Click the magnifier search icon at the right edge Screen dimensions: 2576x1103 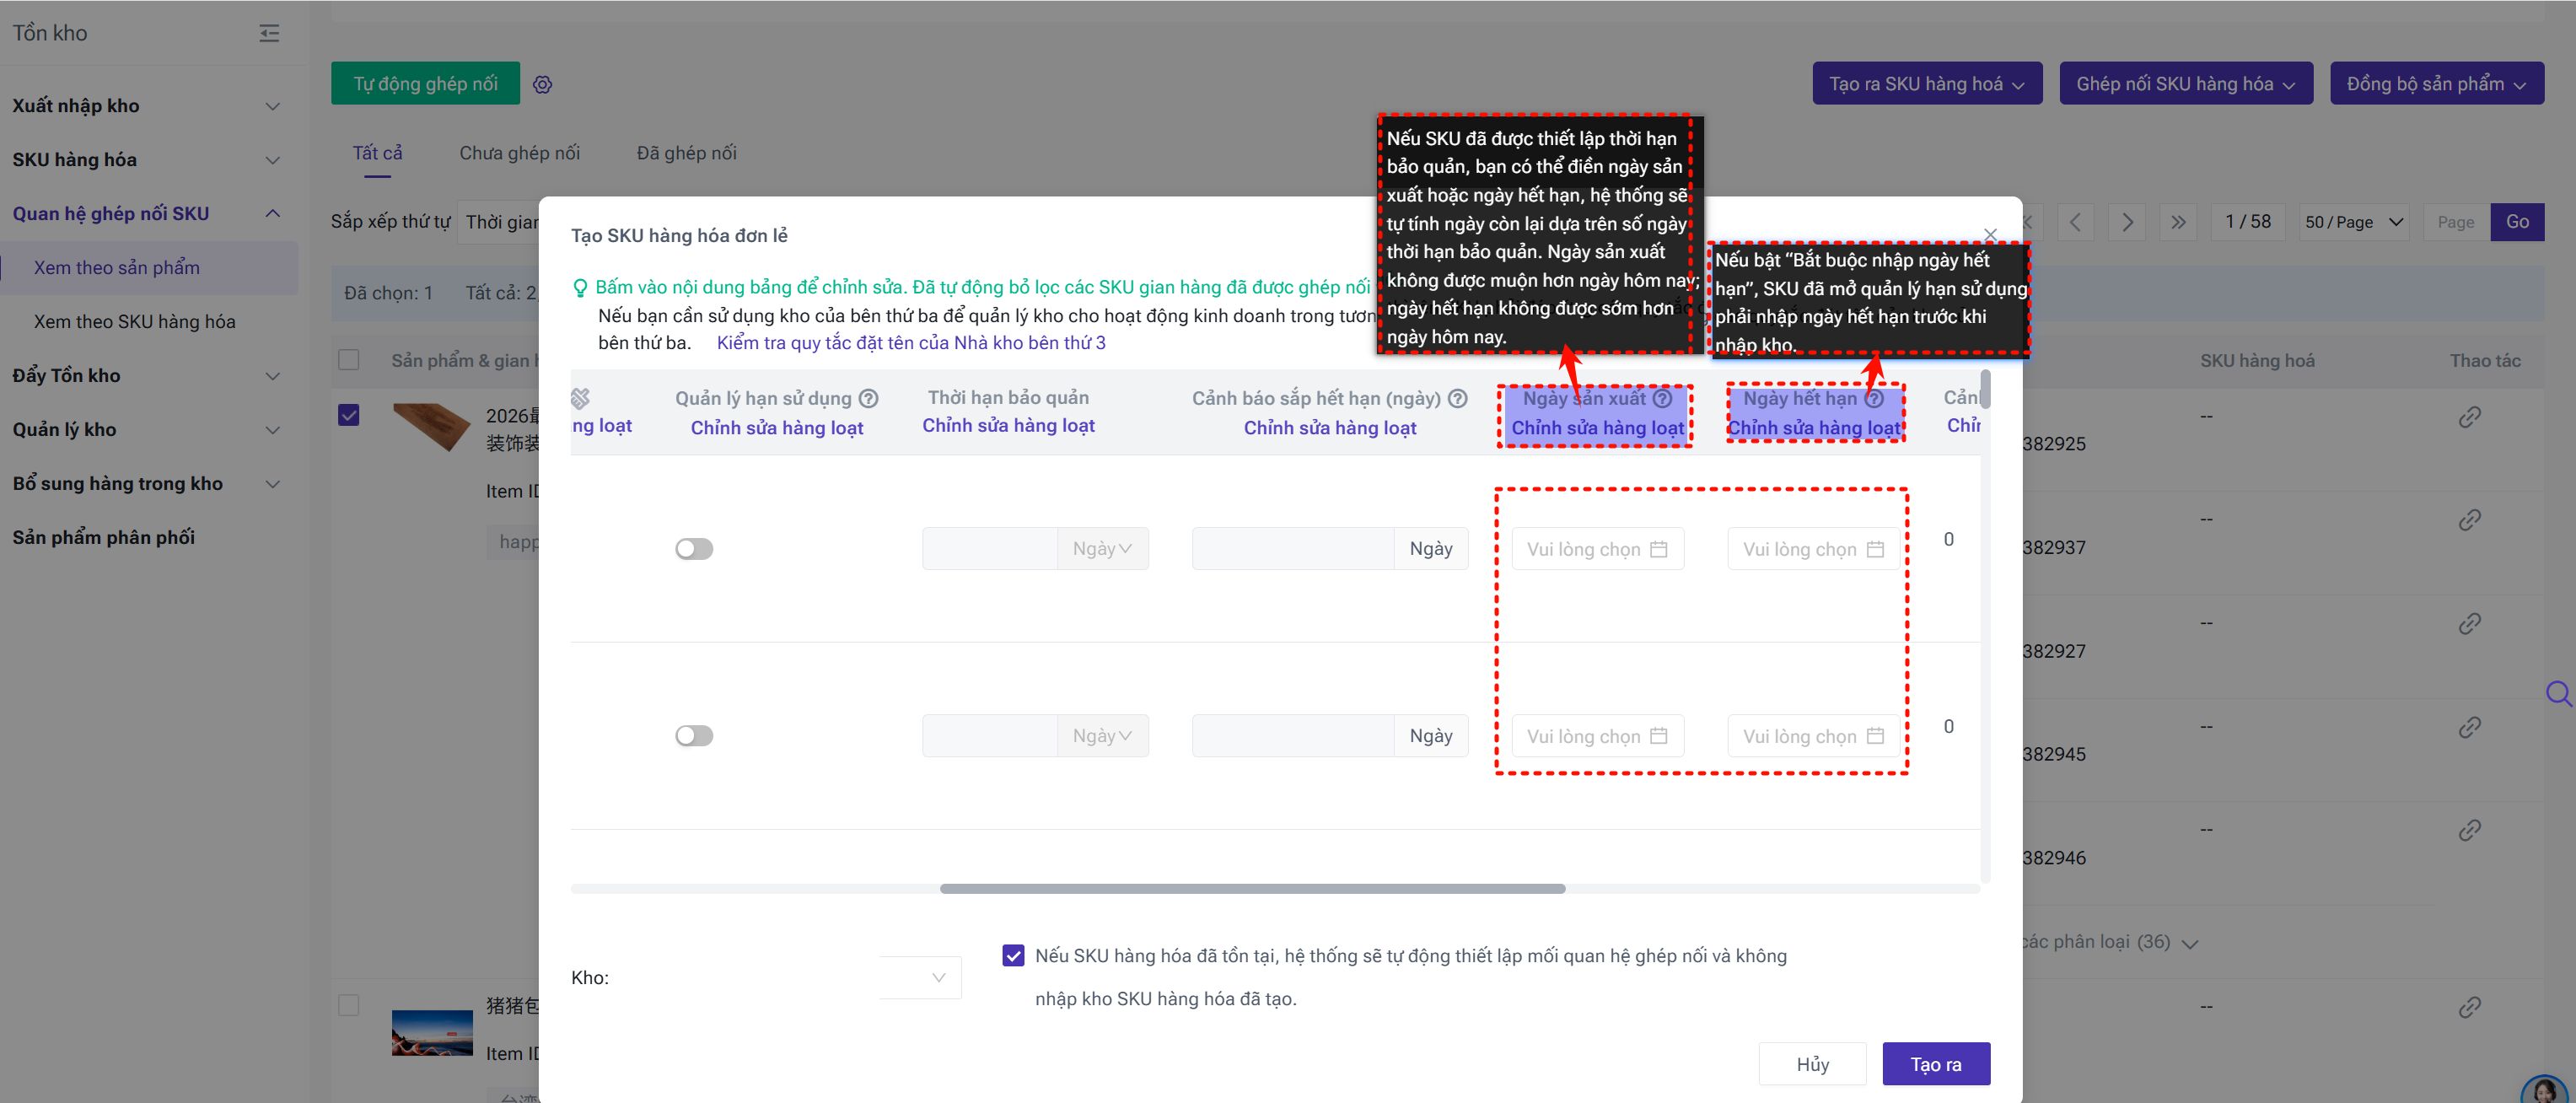coord(2558,692)
